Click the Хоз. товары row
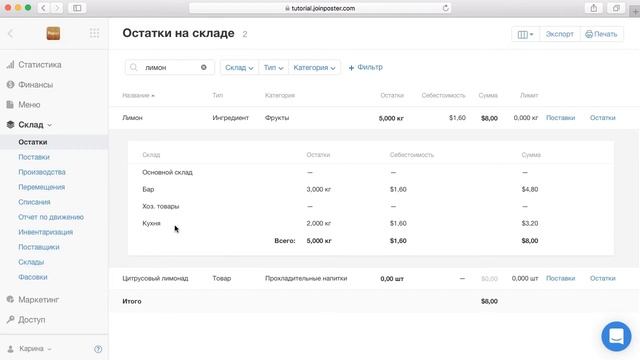 coord(371,206)
